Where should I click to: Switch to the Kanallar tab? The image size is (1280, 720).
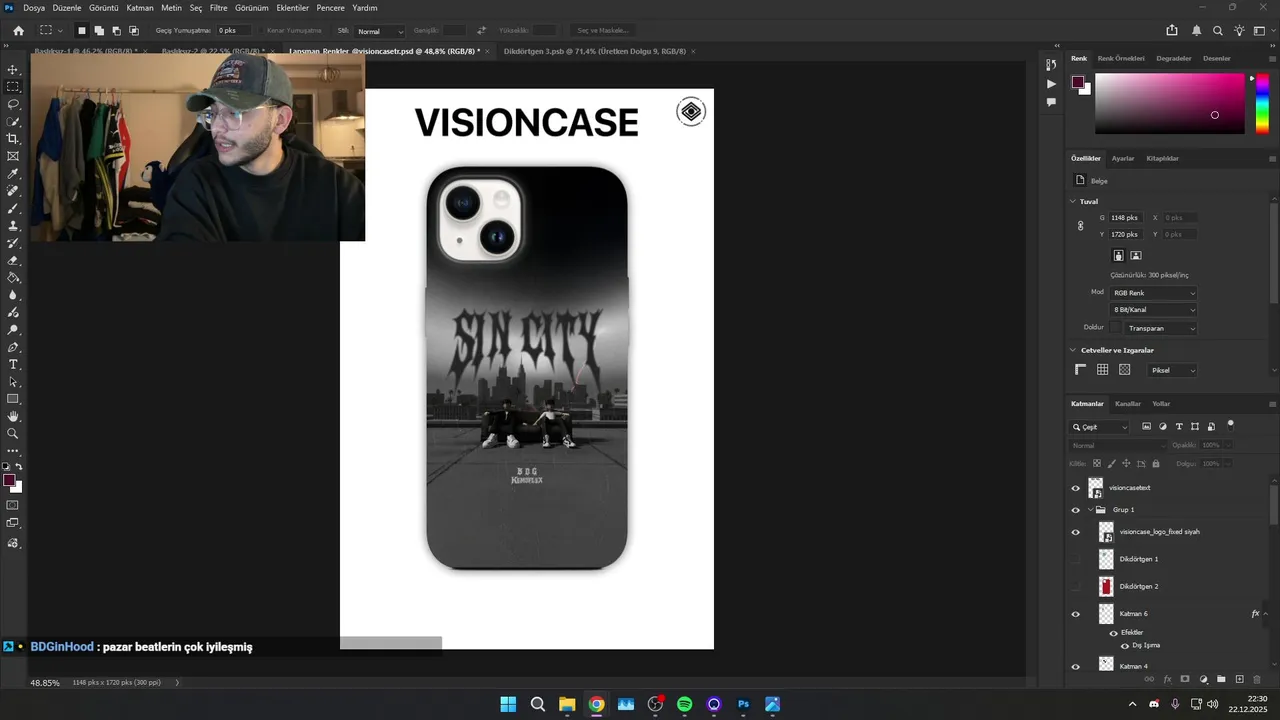tap(1128, 404)
